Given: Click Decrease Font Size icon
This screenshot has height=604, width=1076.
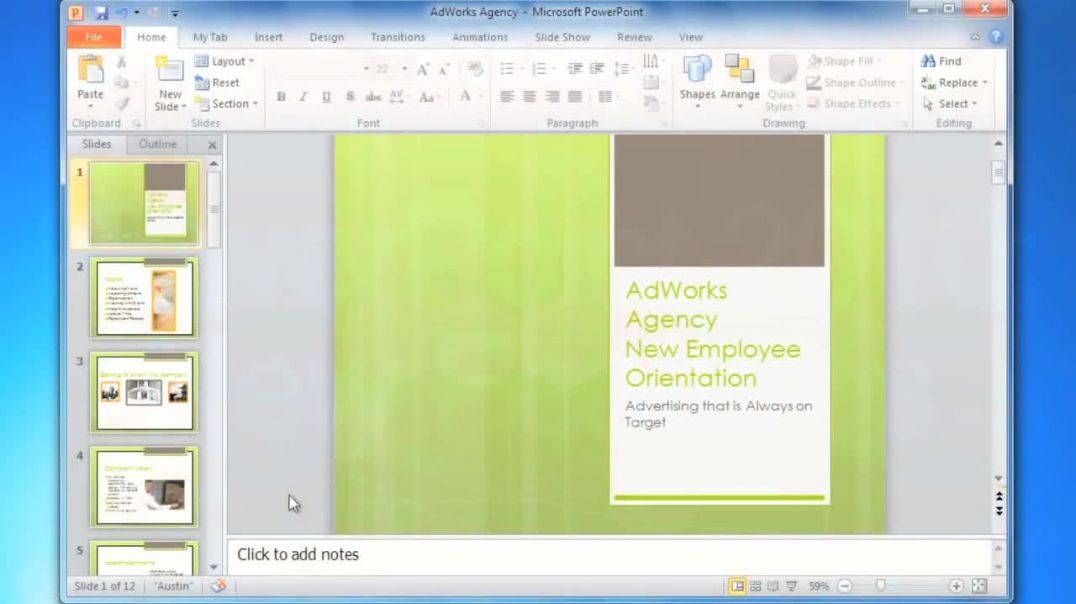Looking at the screenshot, I should click(x=445, y=69).
